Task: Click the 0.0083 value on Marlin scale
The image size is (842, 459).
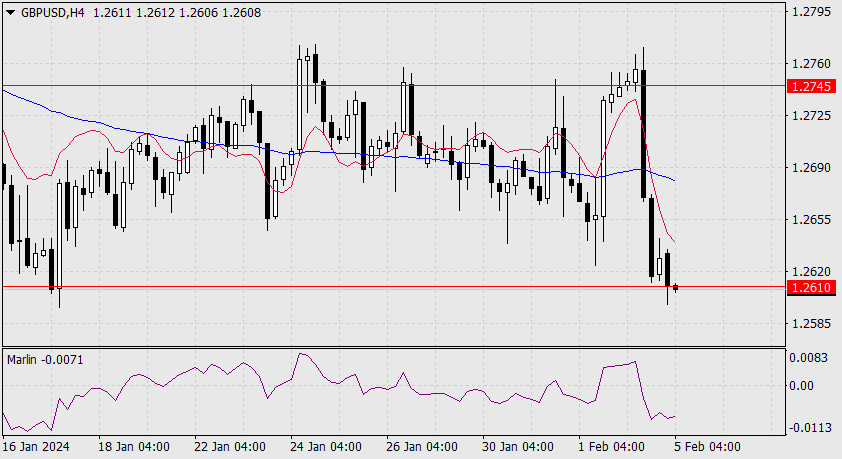Action: pyautogui.click(x=806, y=357)
